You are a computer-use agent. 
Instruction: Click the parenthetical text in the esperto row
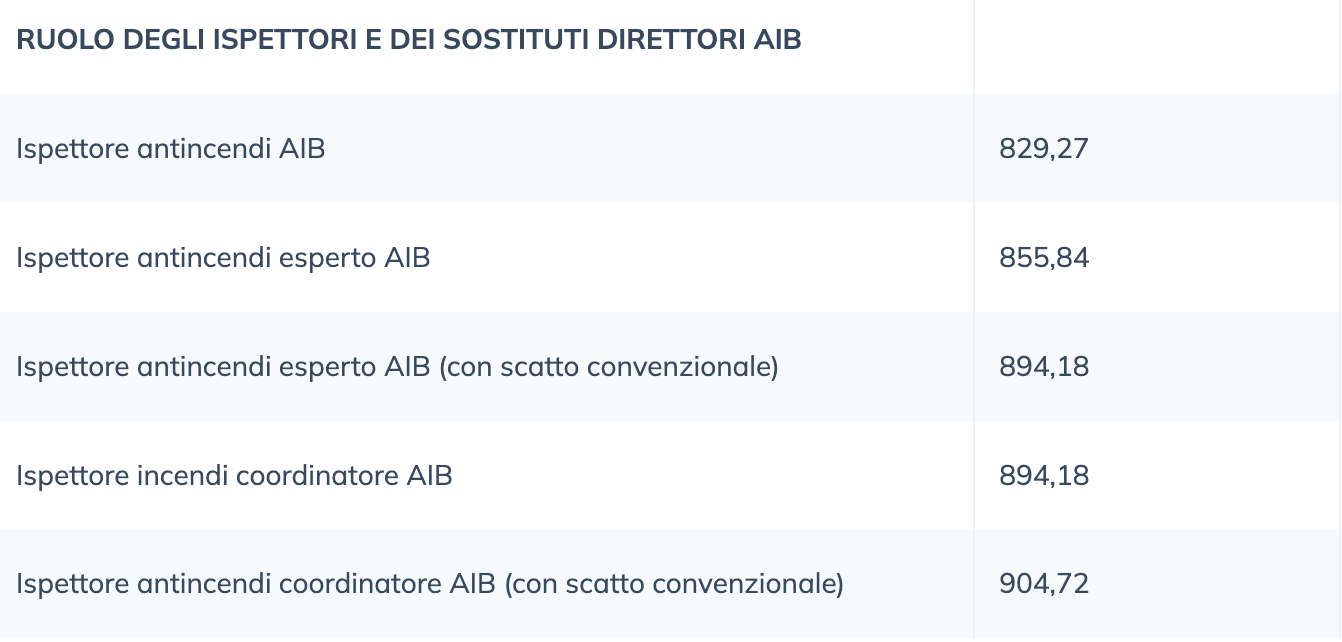[608, 367]
